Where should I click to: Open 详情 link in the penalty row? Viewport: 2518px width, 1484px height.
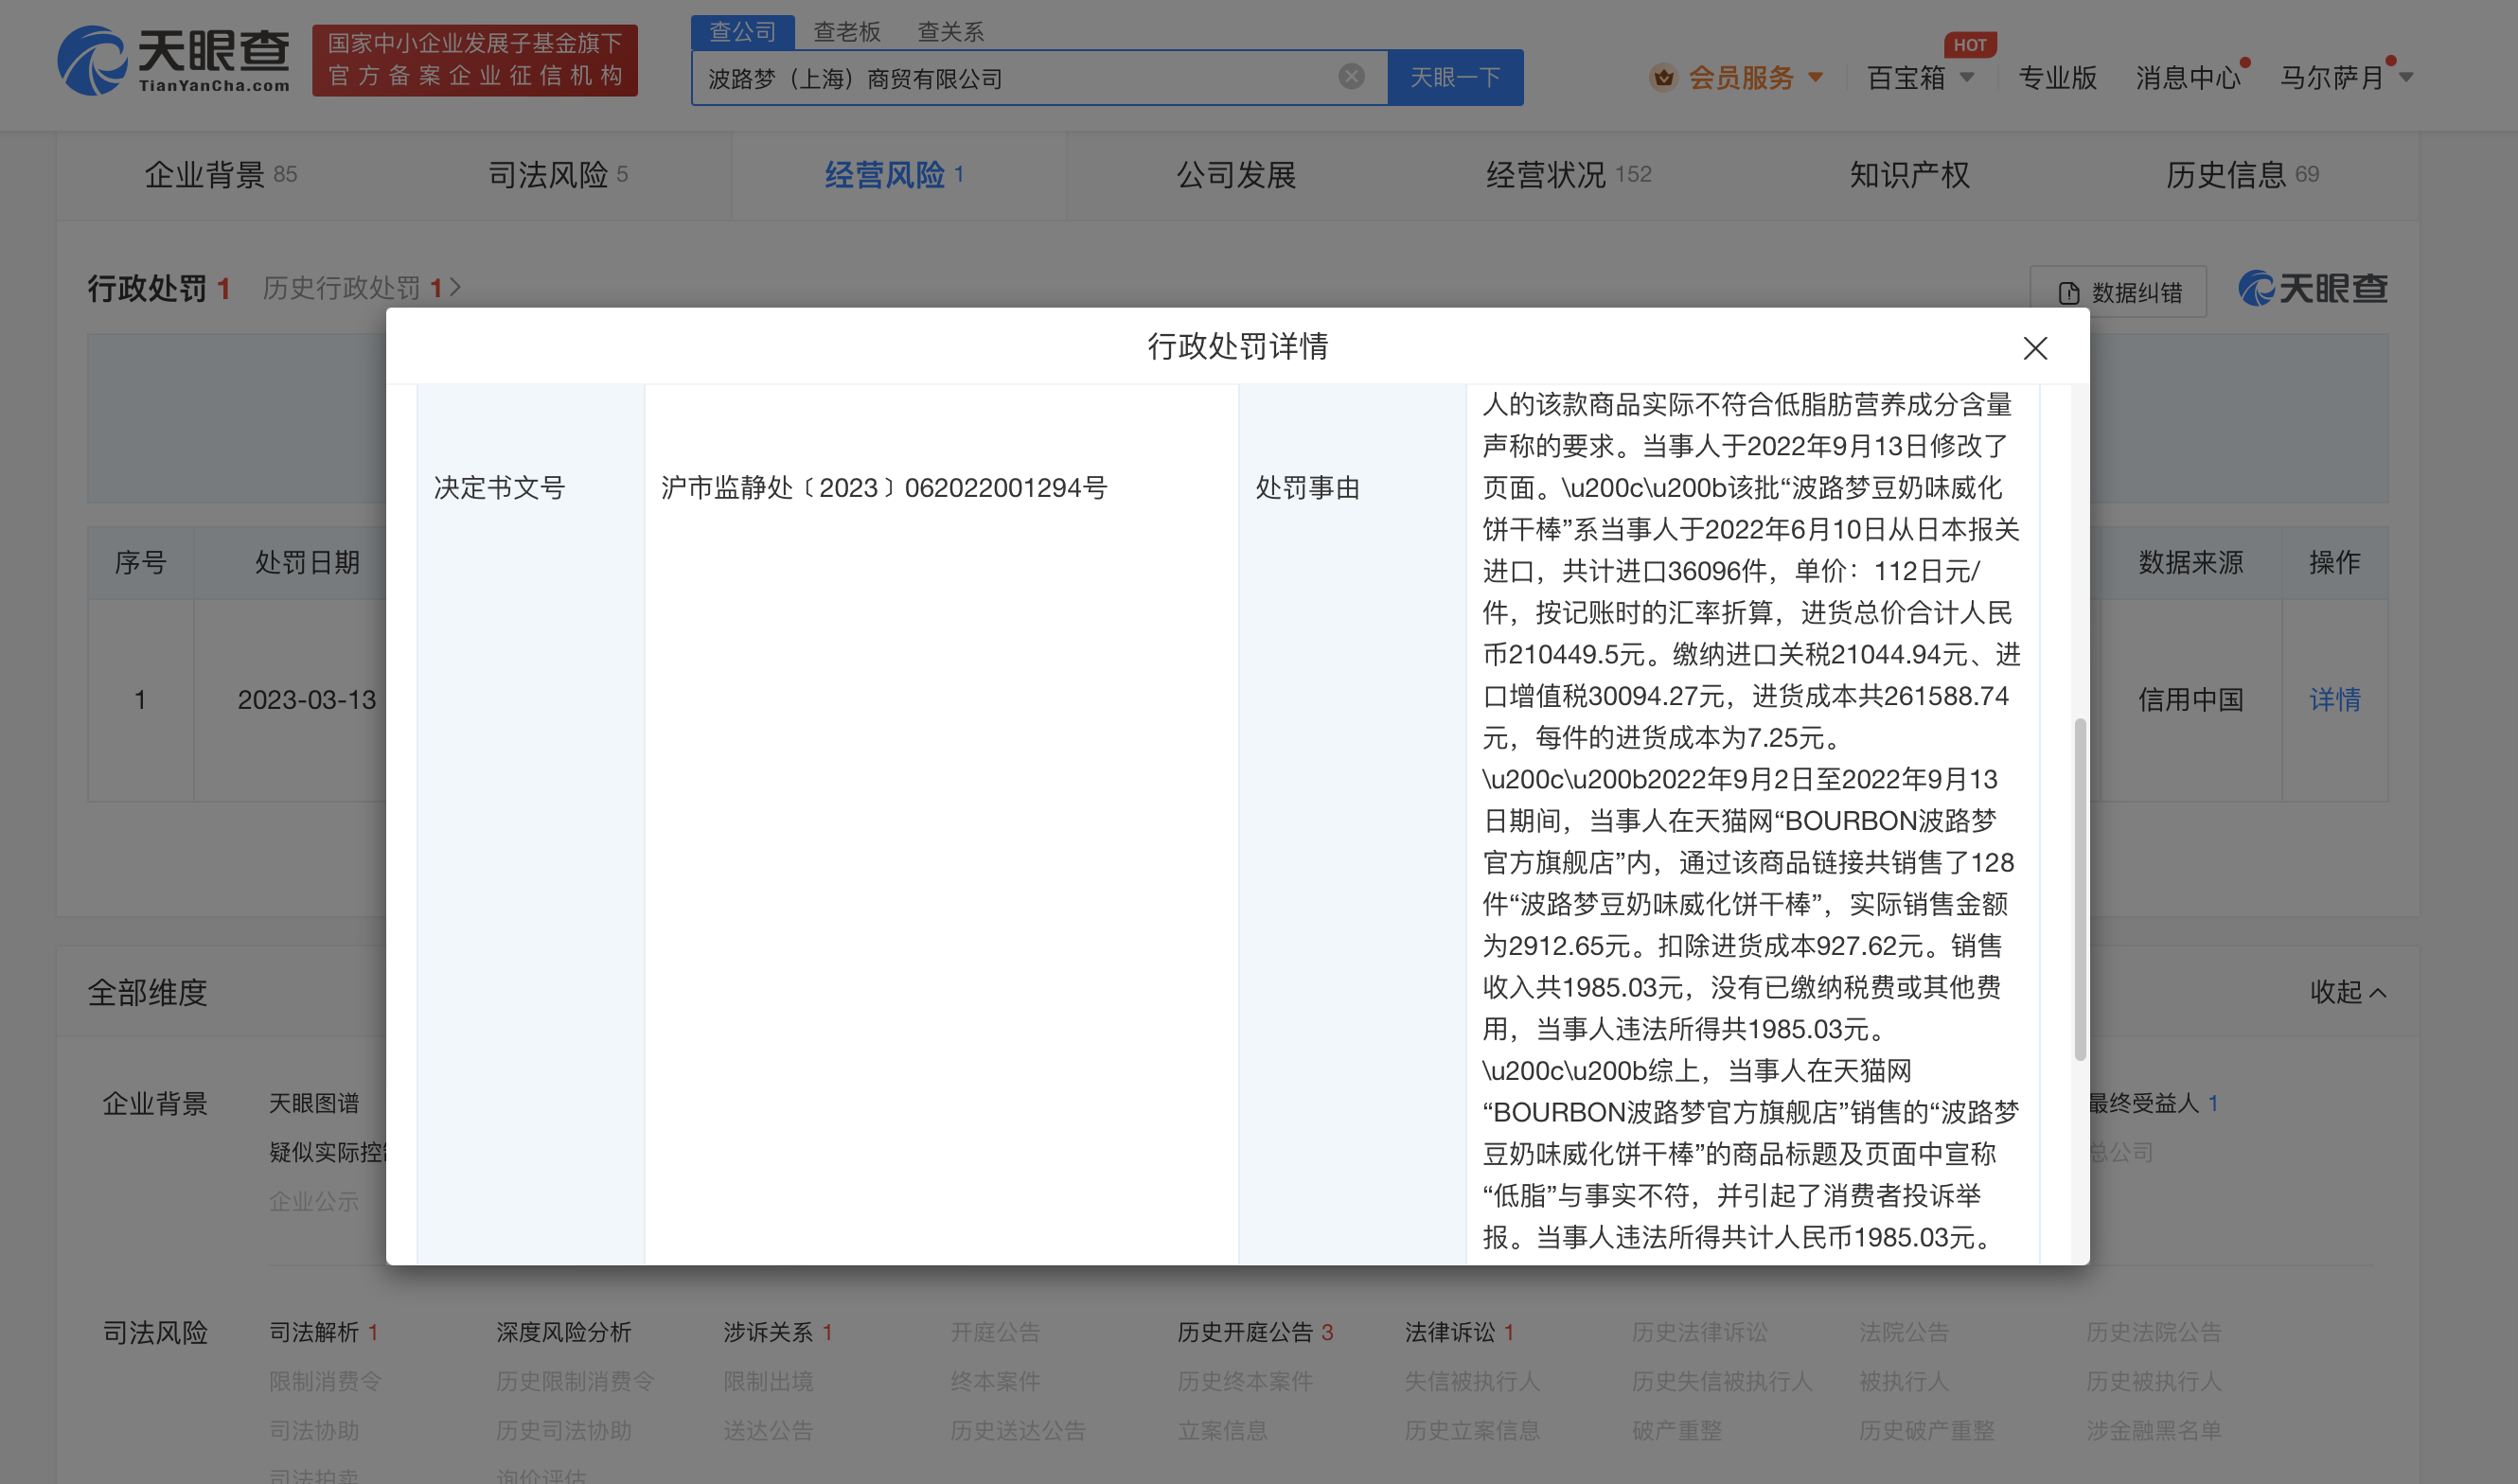tap(2334, 700)
